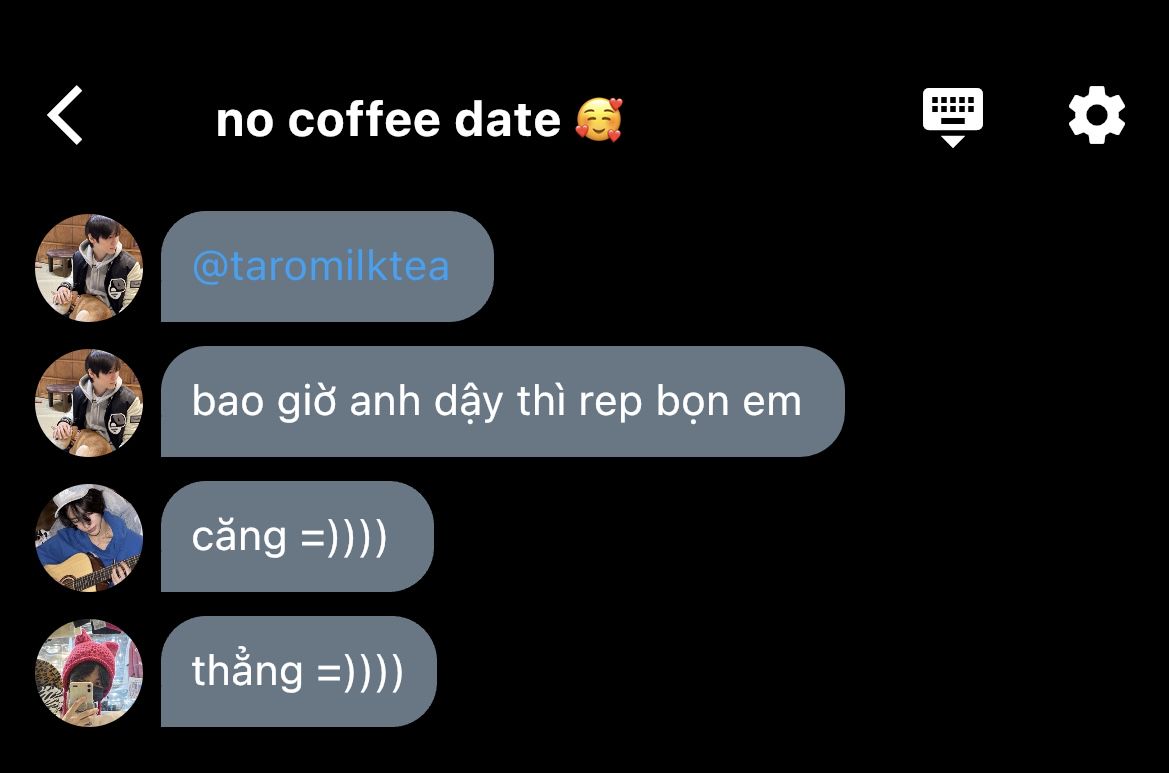Tap the word "anh" in the long message
The height and width of the screenshot is (773, 1169).
(x=385, y=402)
